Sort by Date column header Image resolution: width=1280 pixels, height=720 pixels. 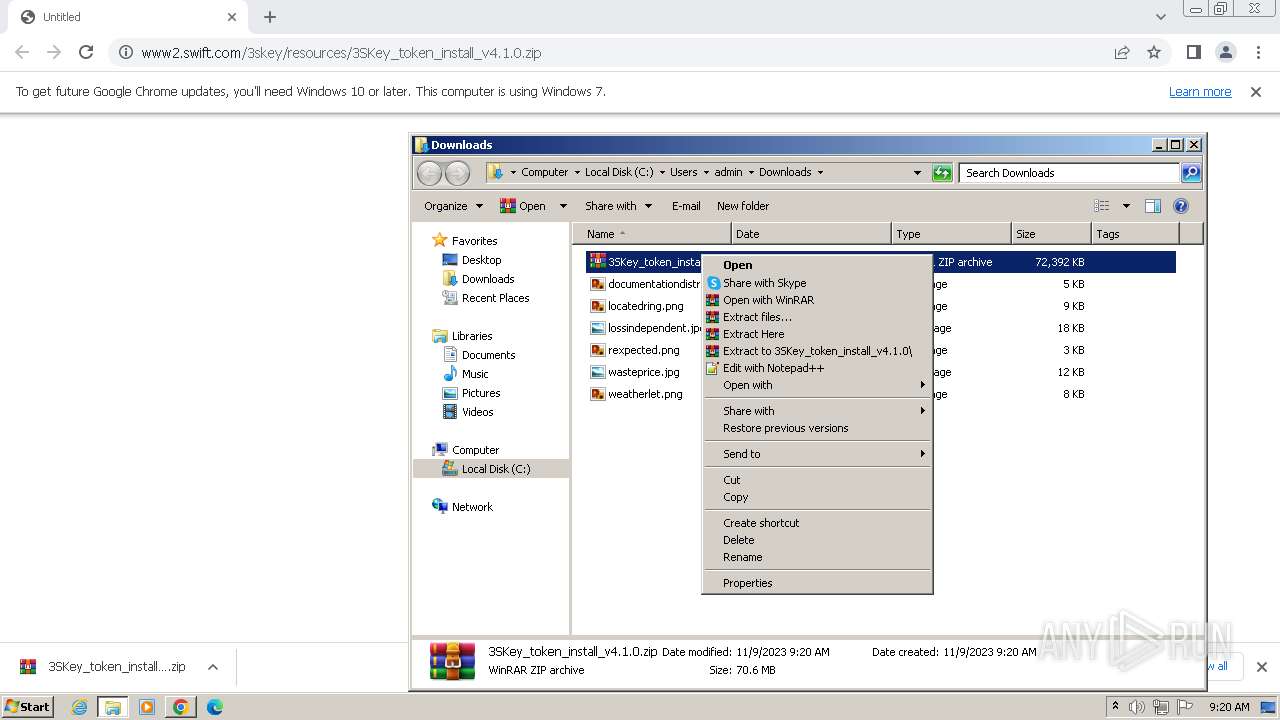[x=811, y=234]
